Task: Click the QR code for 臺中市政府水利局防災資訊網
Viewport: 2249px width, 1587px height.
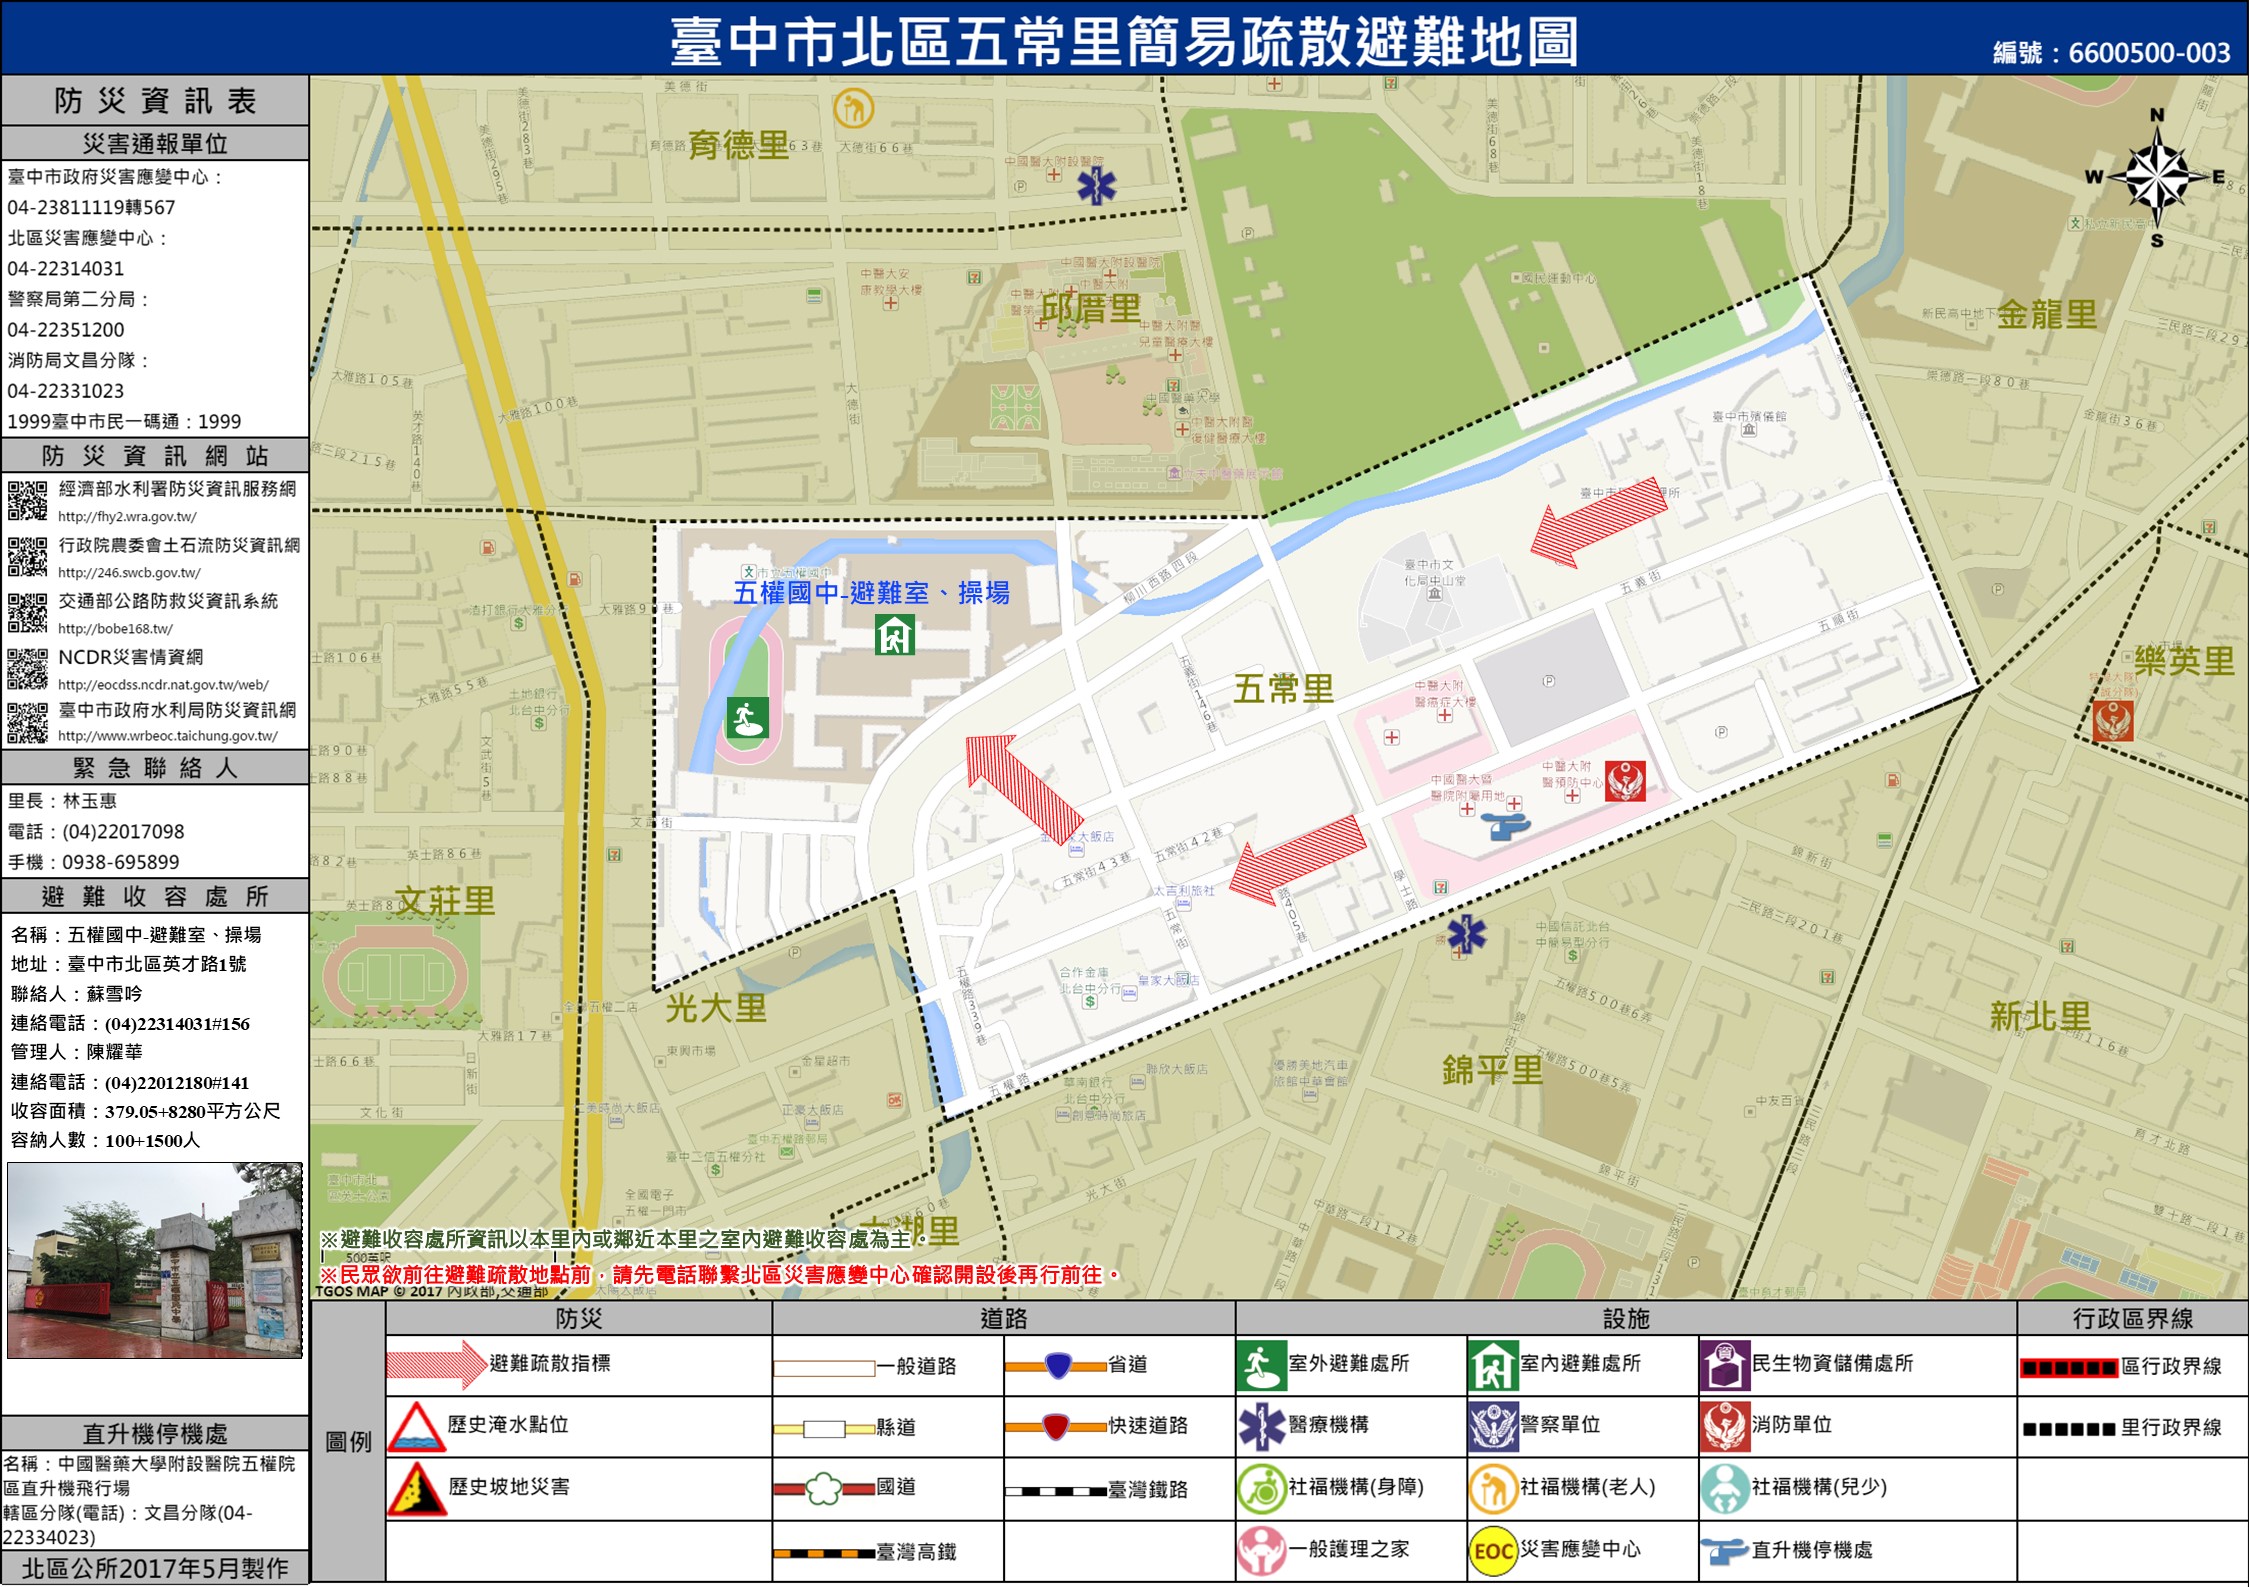Action: click(28, 723)
